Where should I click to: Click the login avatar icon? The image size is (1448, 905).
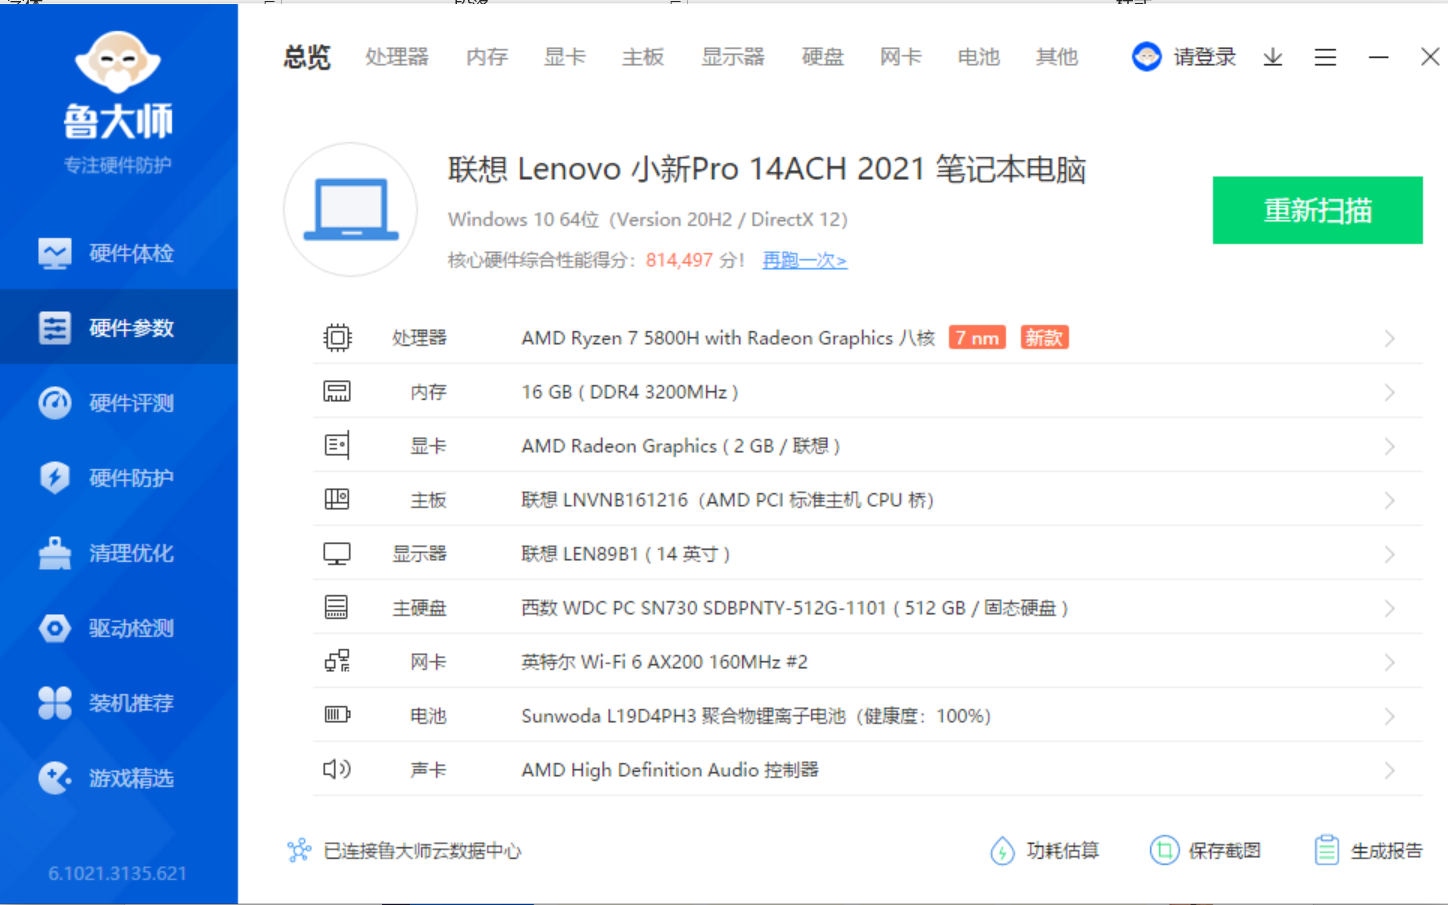tap(1147, 57)
